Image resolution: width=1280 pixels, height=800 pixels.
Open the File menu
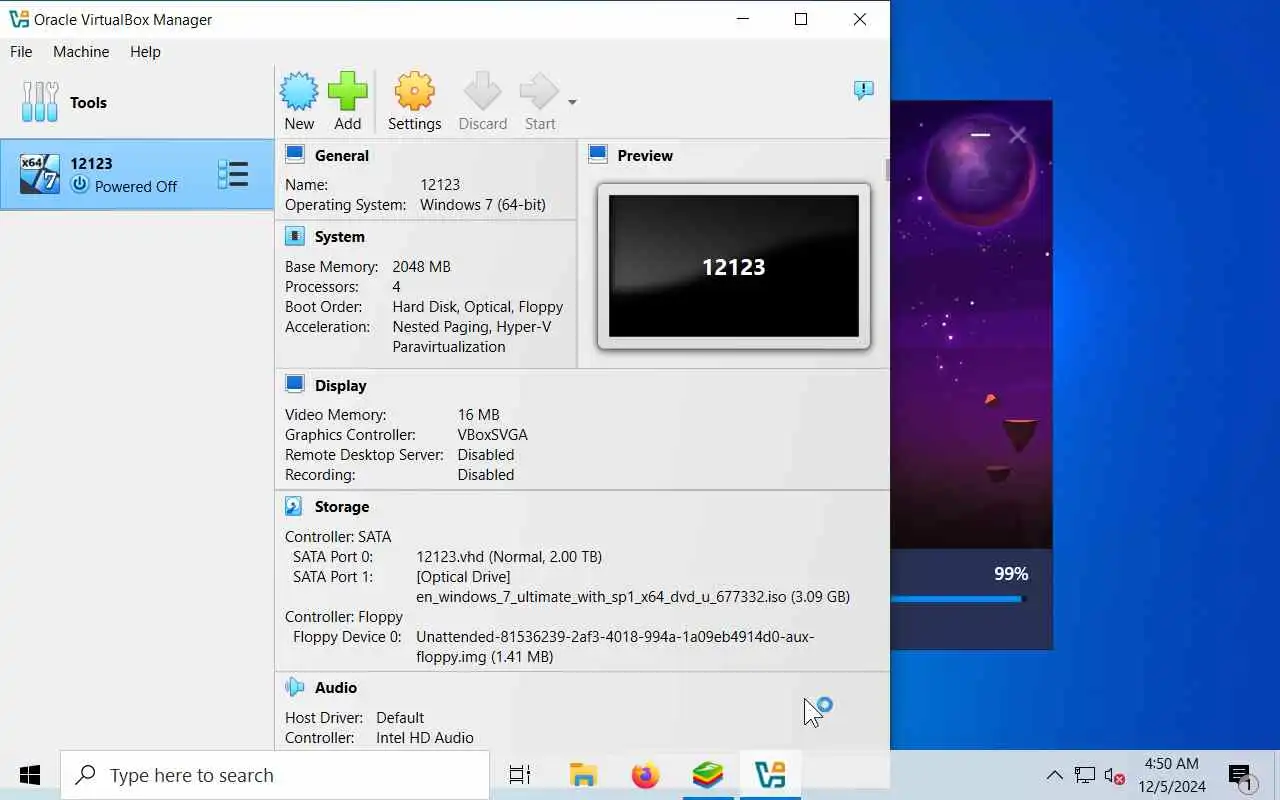21,52
